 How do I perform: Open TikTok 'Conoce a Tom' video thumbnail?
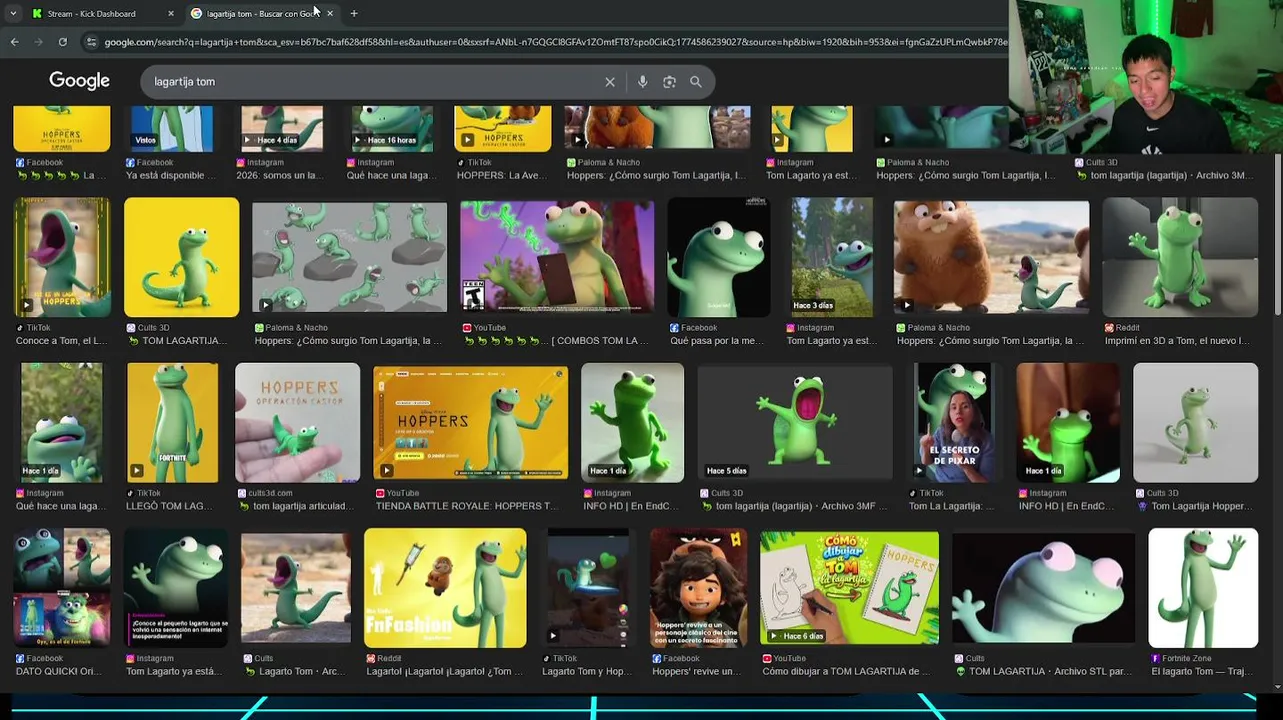[62, 257]
